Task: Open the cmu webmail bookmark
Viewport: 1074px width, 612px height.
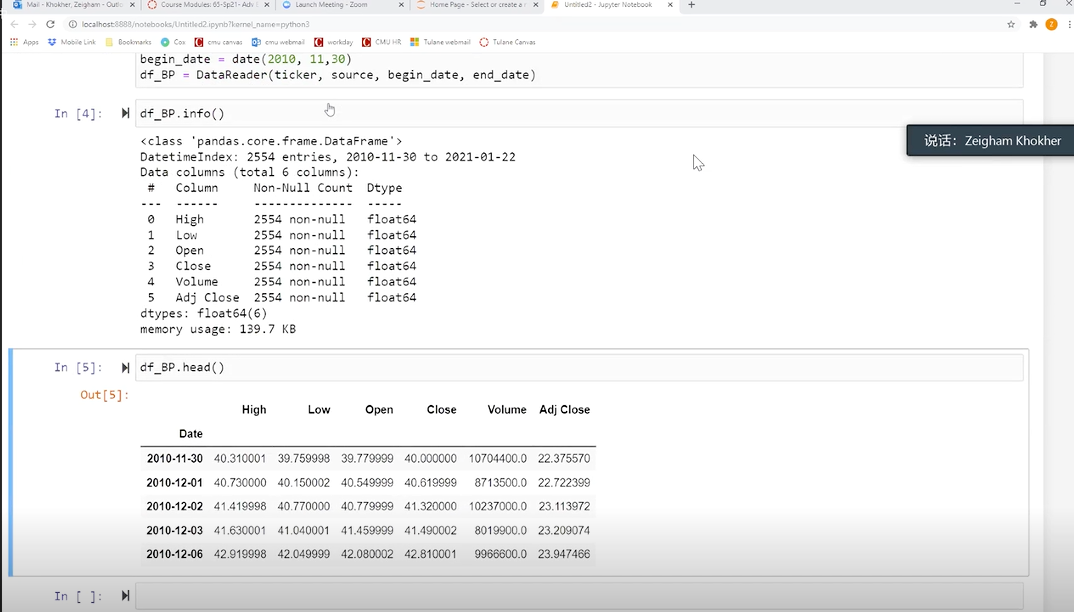Action: tap(278, 42)
